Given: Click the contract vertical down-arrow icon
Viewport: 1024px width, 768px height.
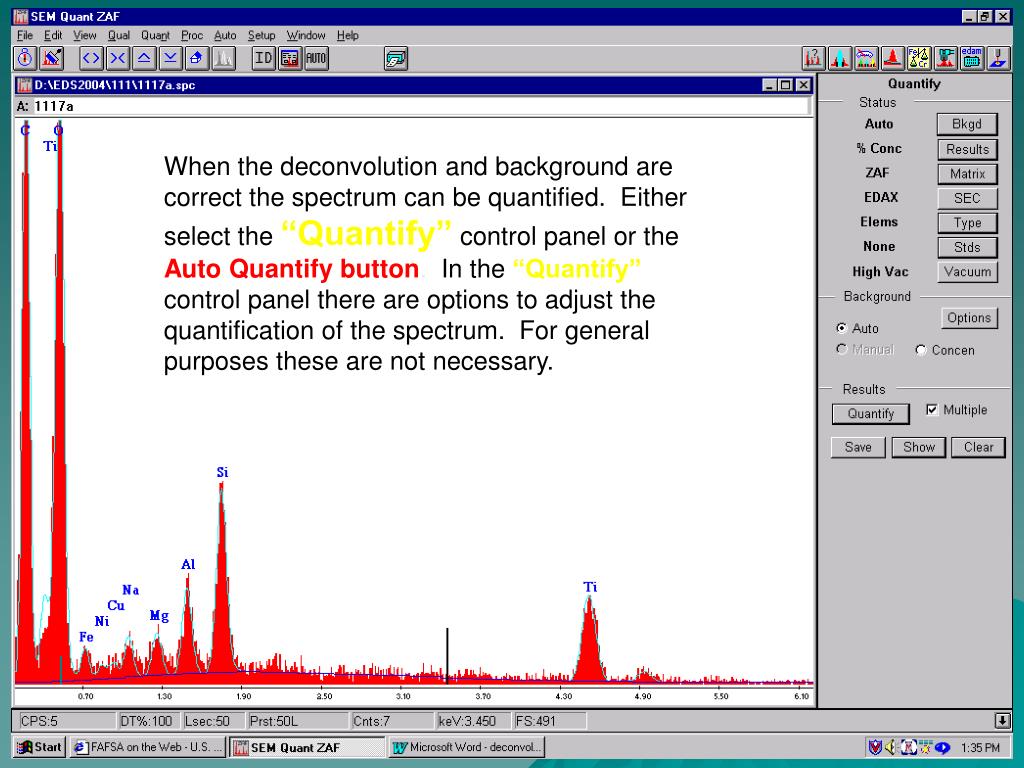Looking at the screenshot, I should pos(170,58).
